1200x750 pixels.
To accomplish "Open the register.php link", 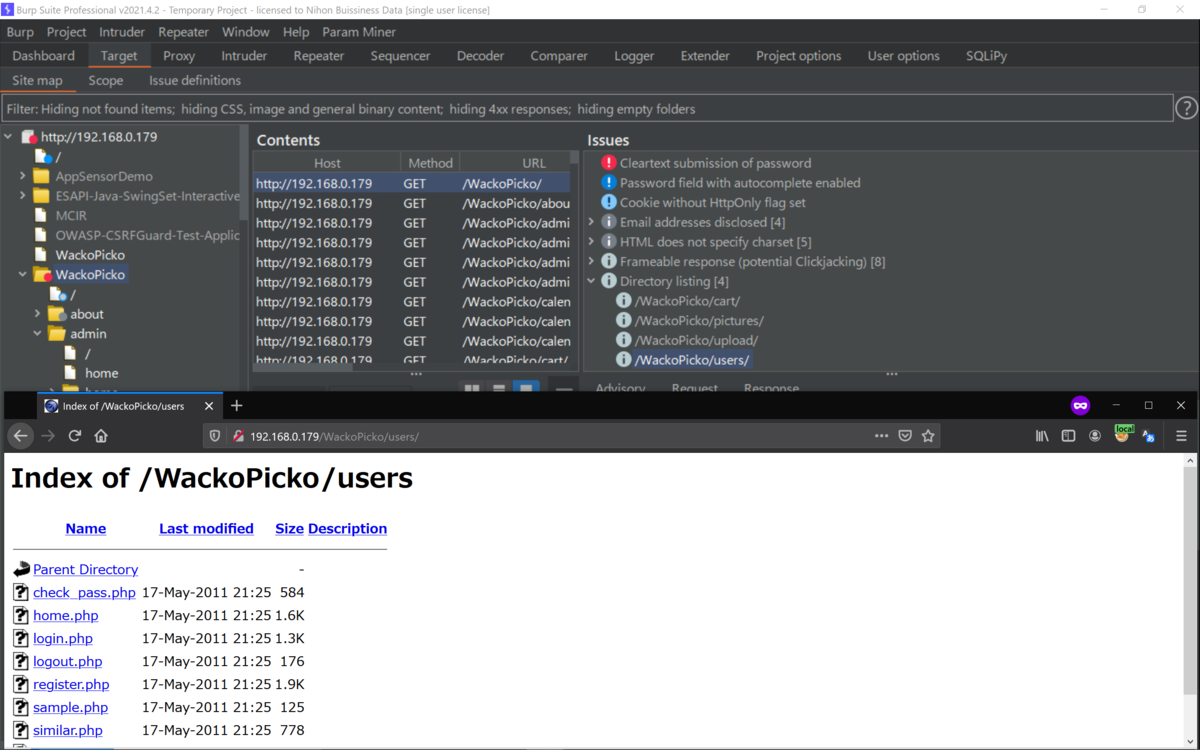I will point(71,684).
